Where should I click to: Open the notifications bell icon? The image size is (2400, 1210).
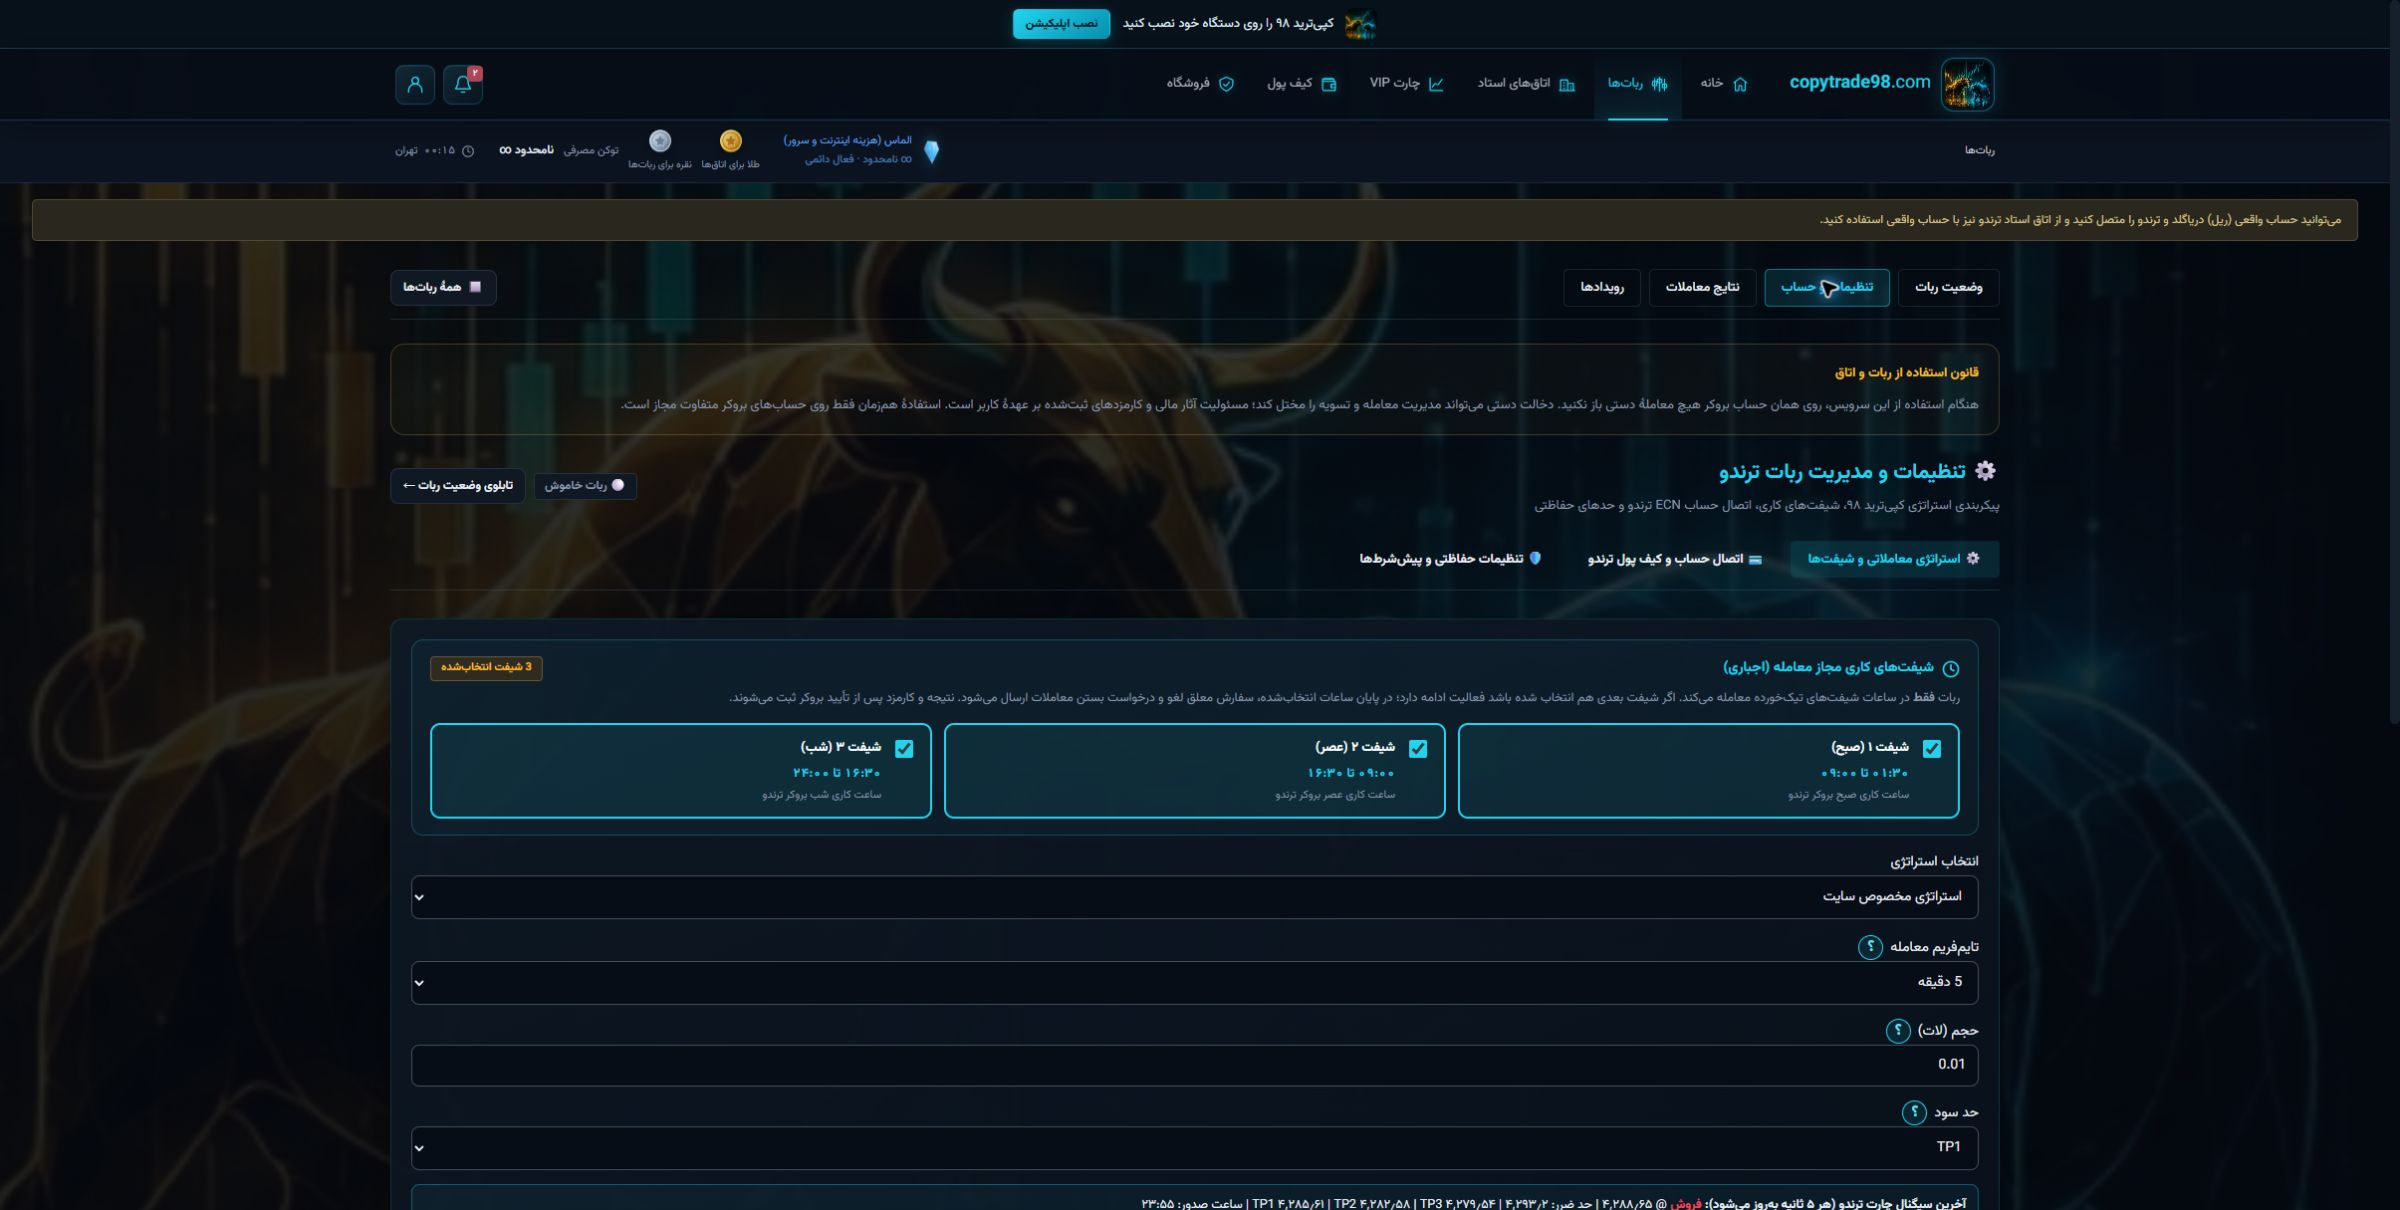pos(463,85)
